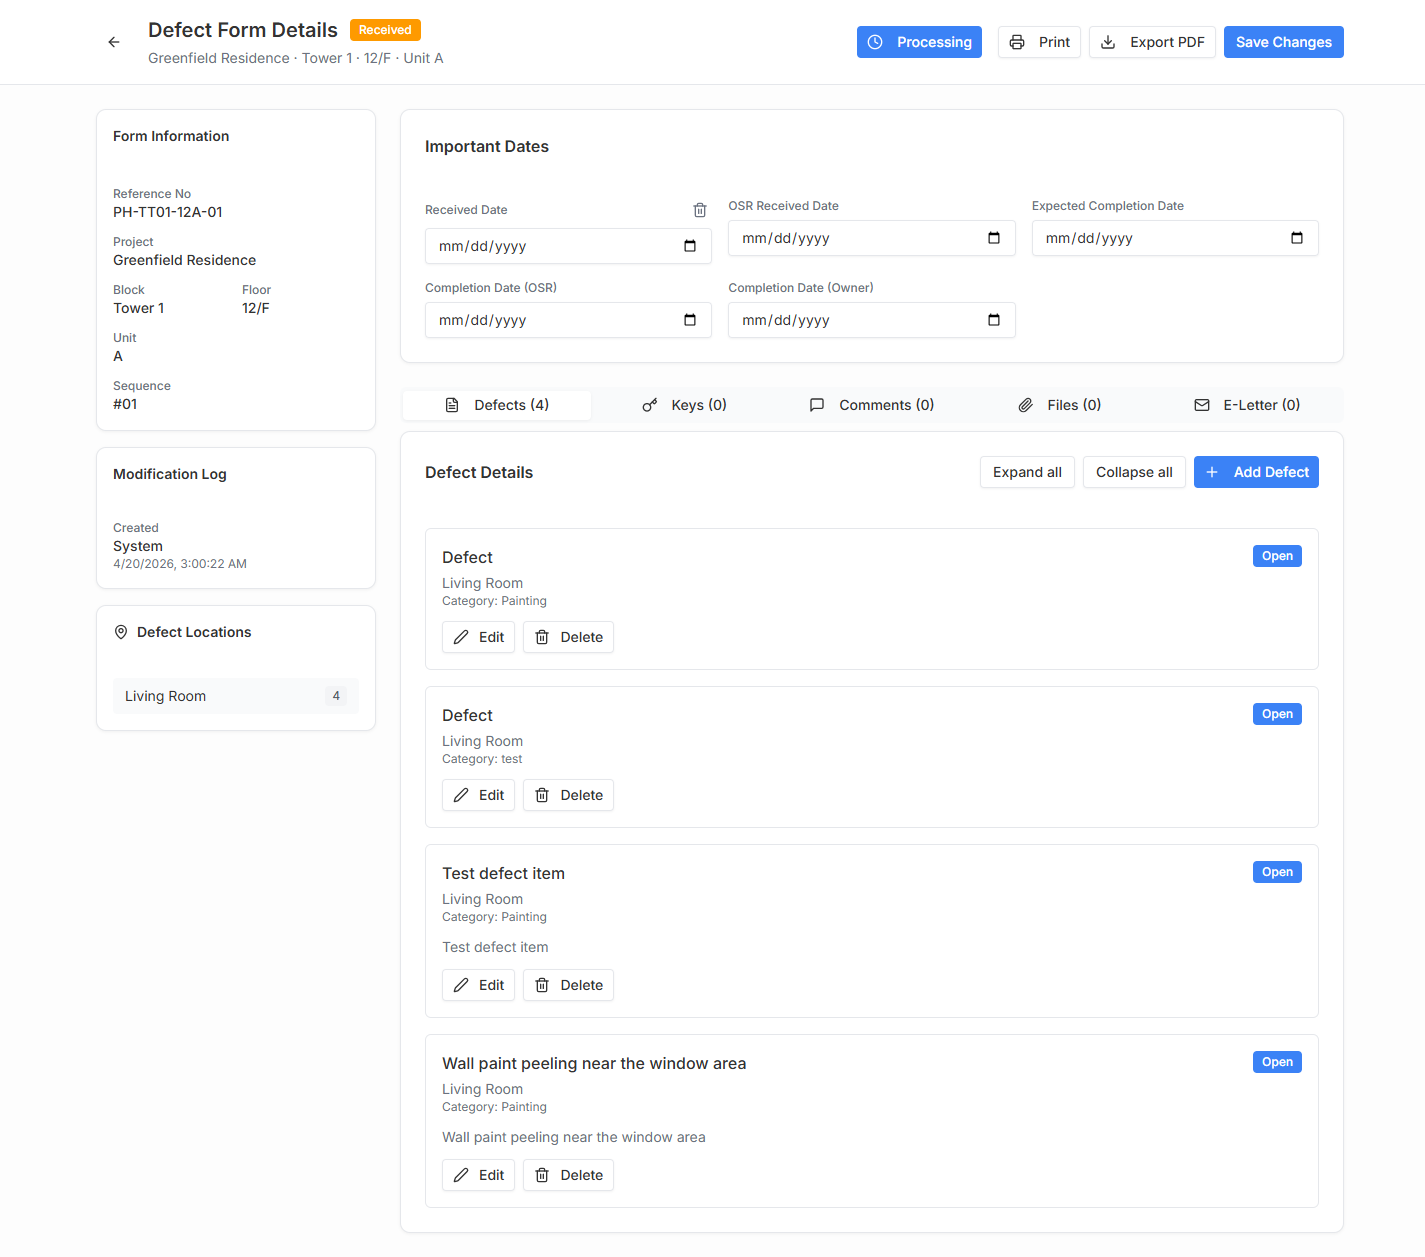Click Expand all defects
The height and width of the screenshot is (1257, 1425).
point(1027,472)
